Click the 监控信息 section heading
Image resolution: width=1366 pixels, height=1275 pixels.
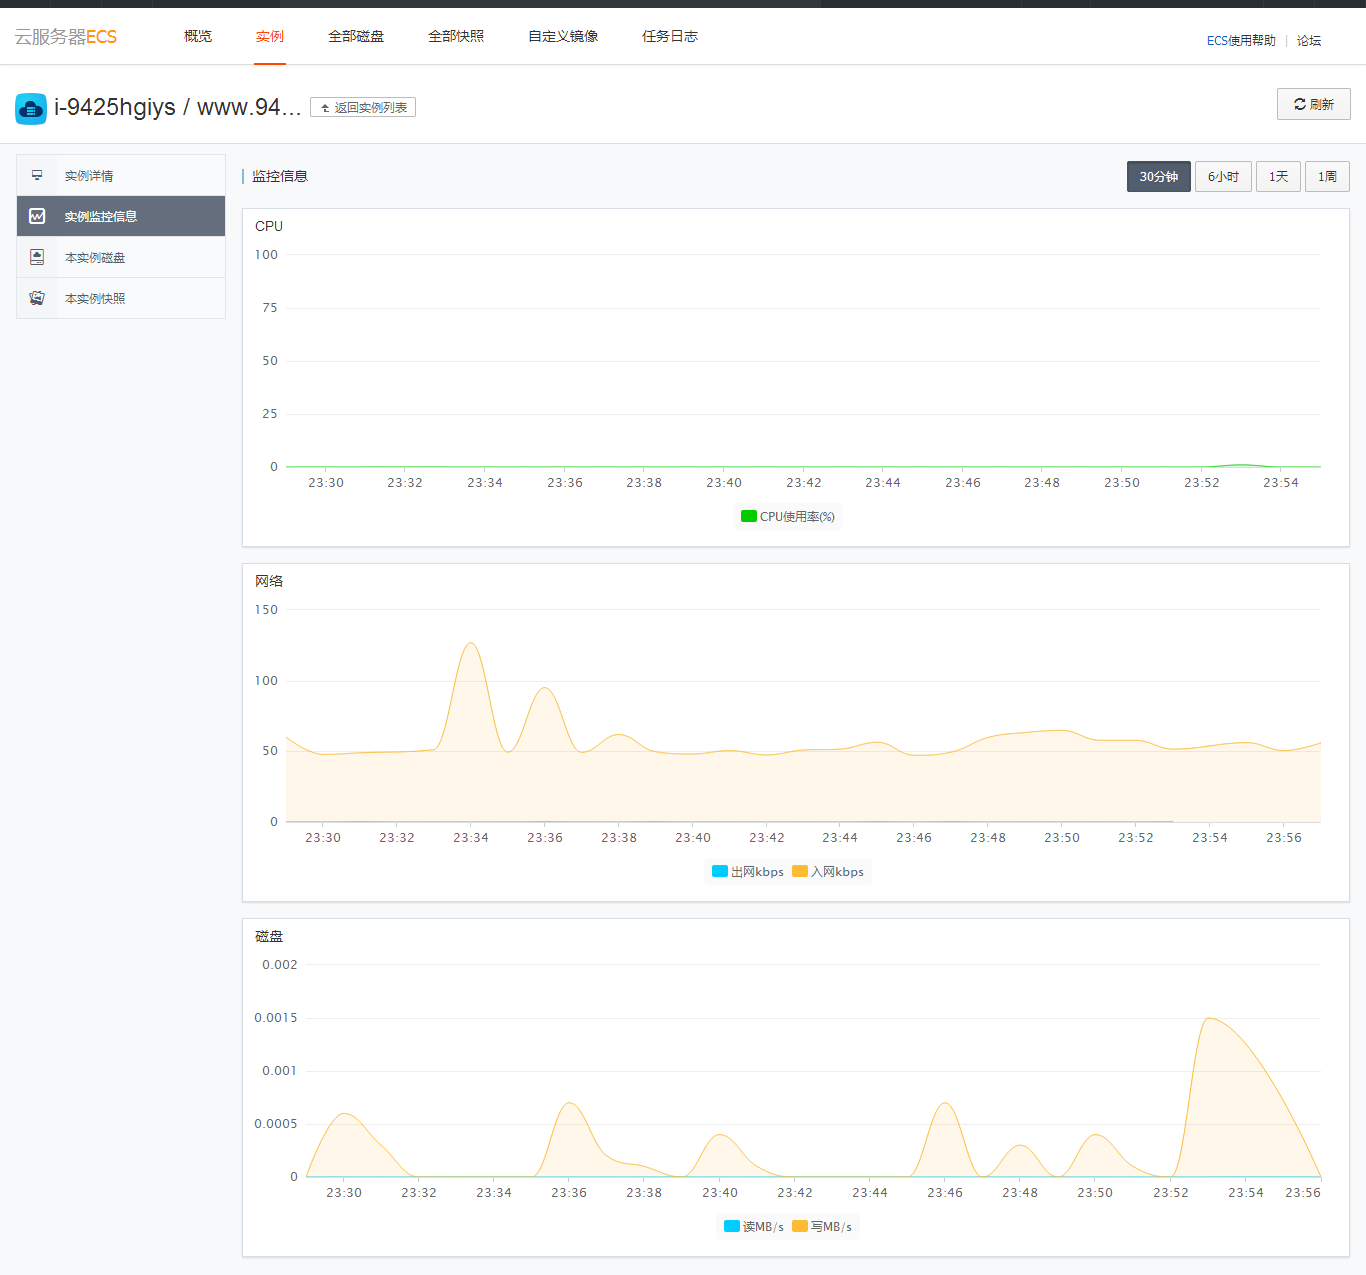[280, 176]
